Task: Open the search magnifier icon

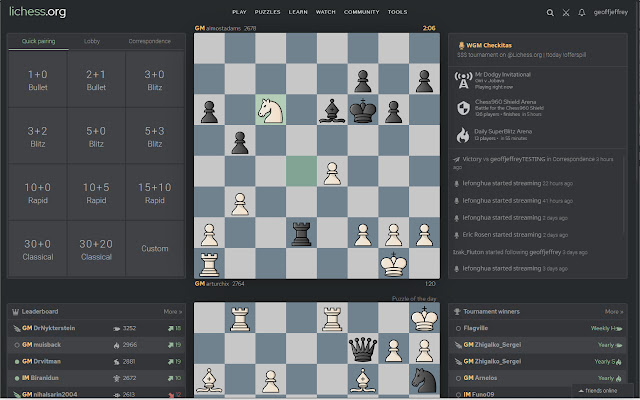Action: coord(550,13)
